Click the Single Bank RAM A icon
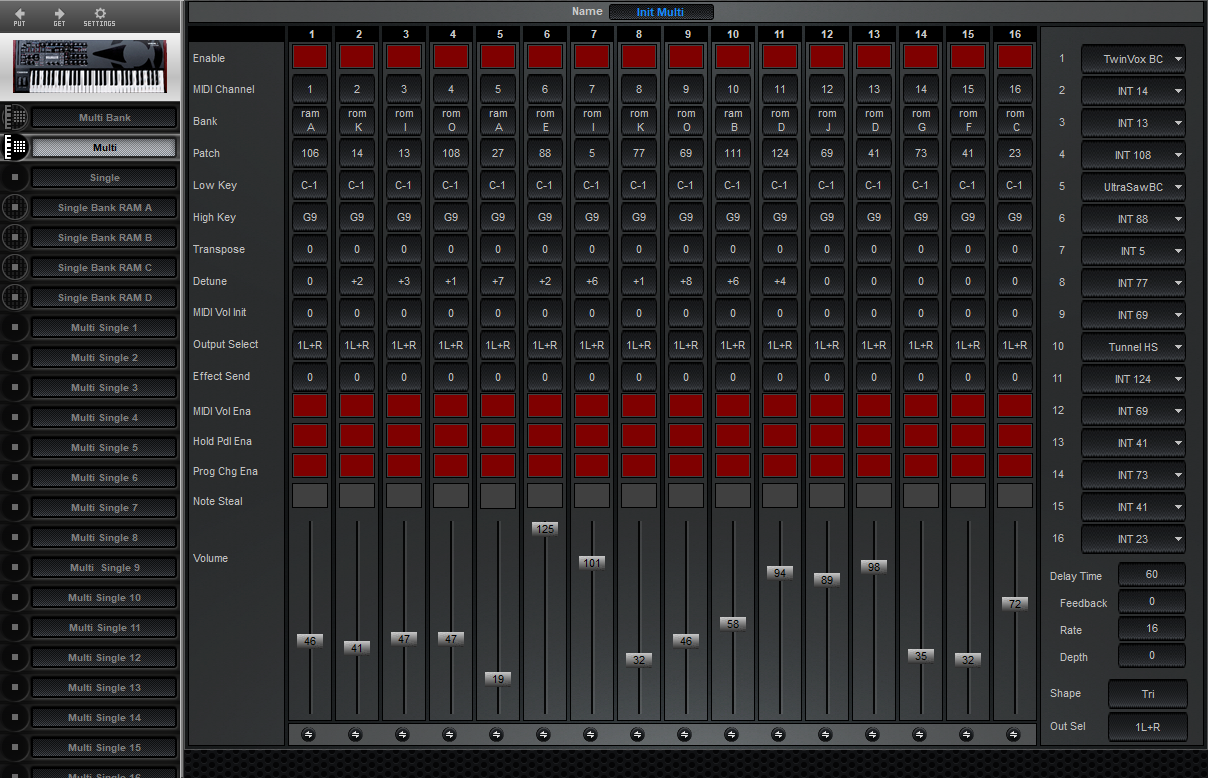 pyautogui.click(x=14, y=208)
